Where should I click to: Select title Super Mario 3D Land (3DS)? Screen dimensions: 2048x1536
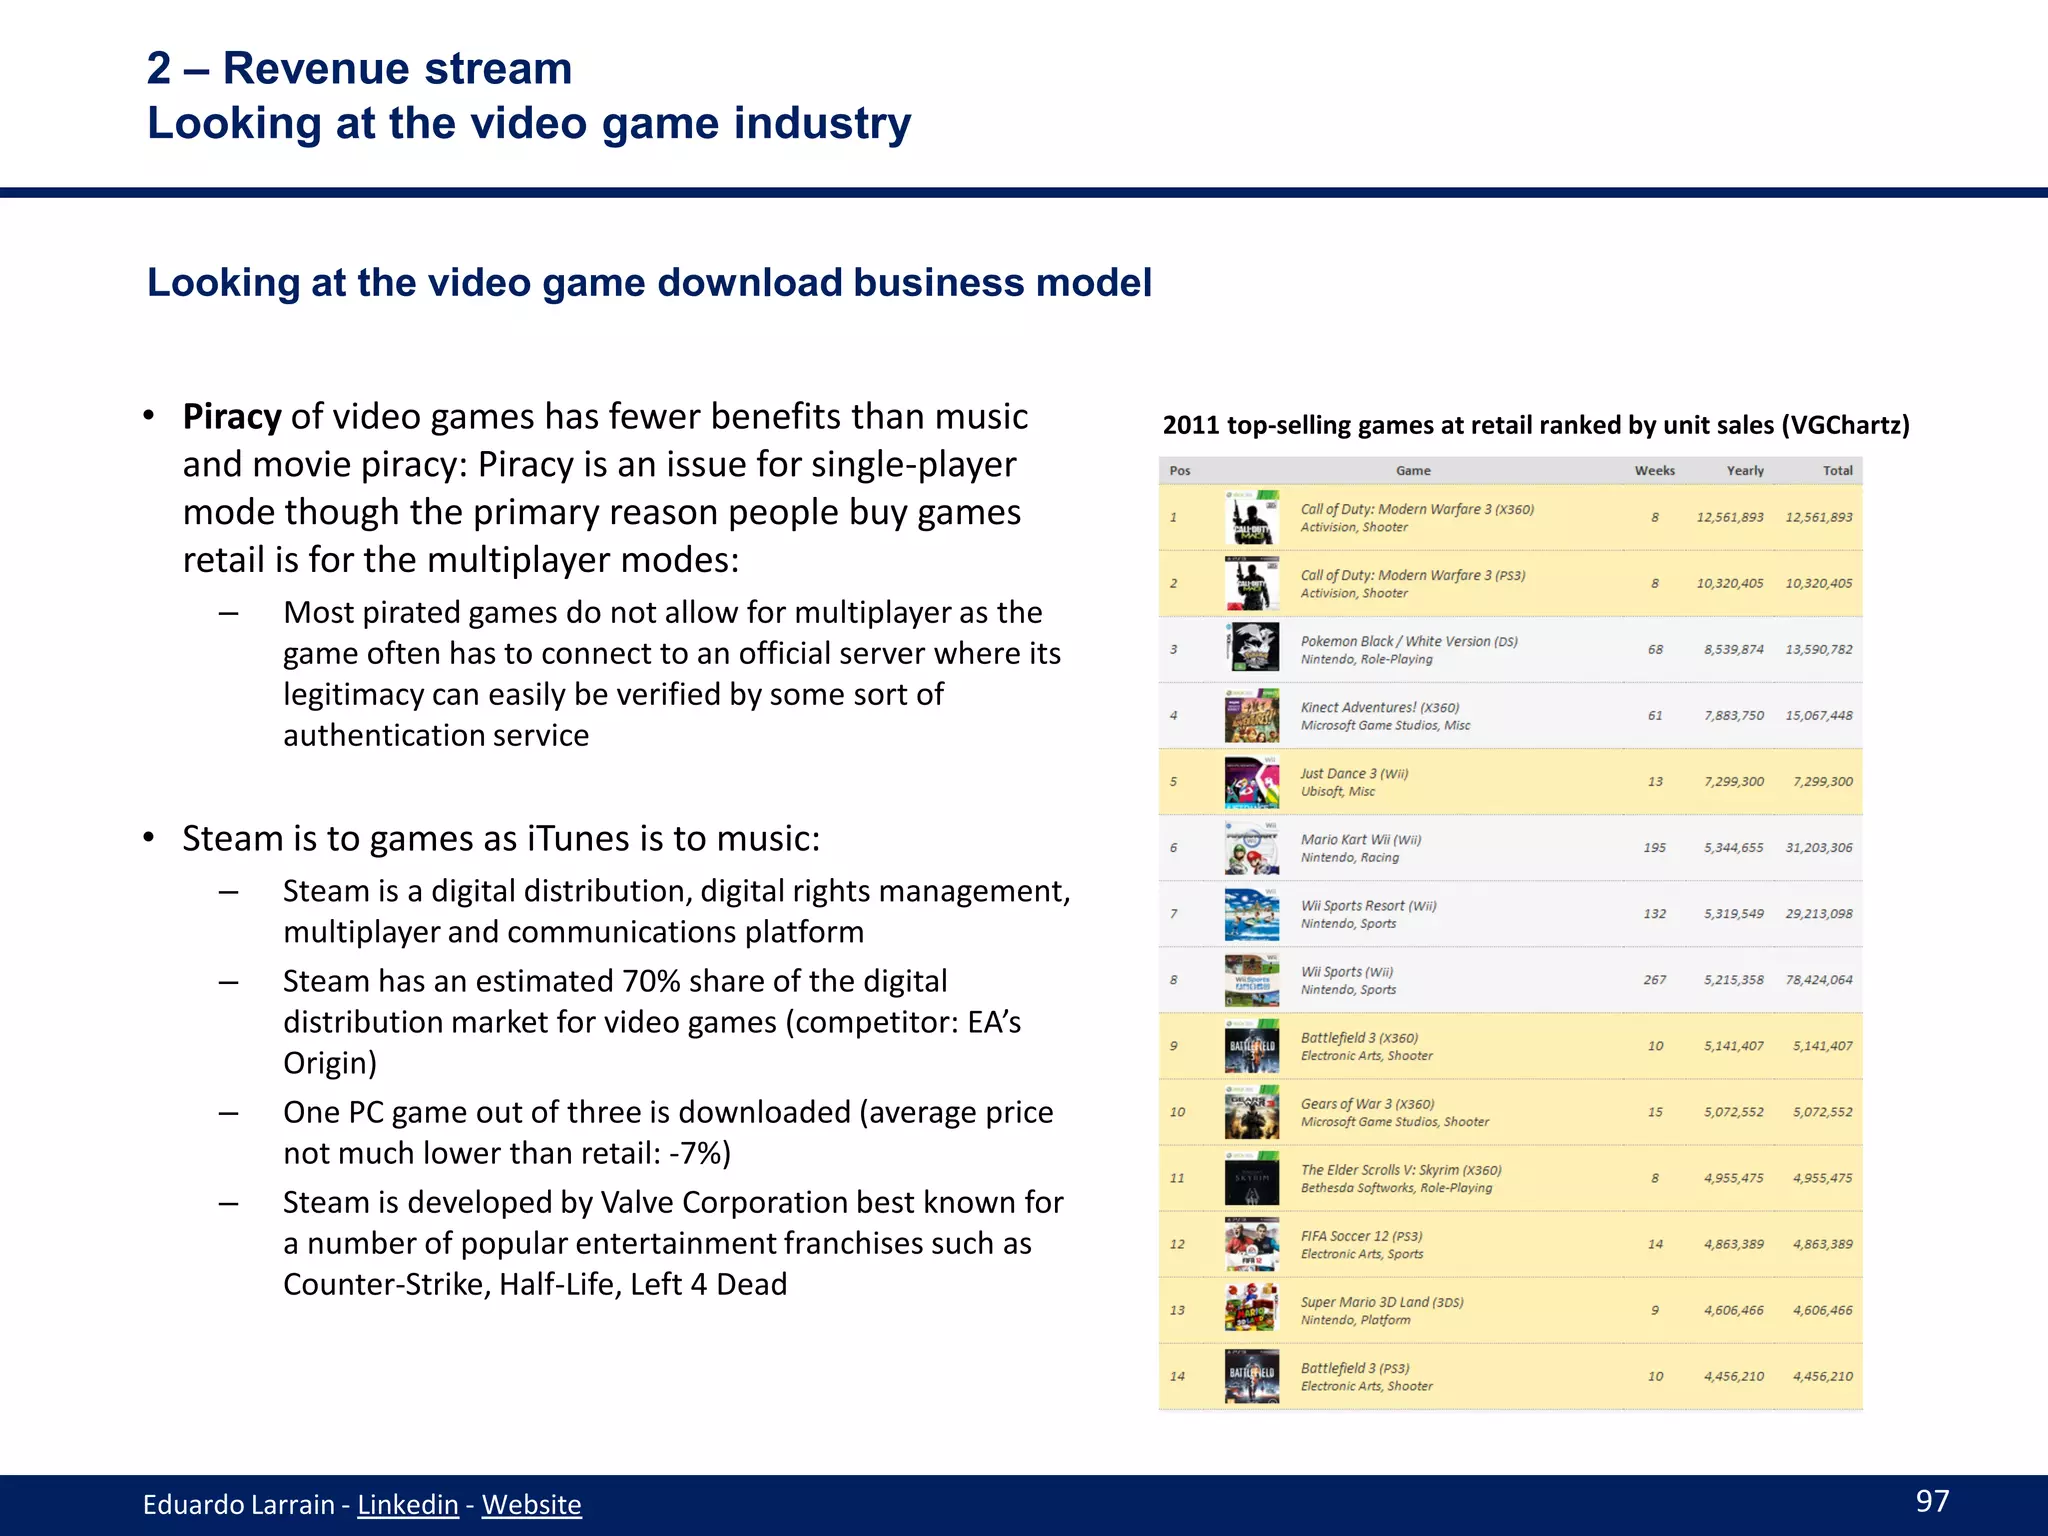(1382, 1302)
